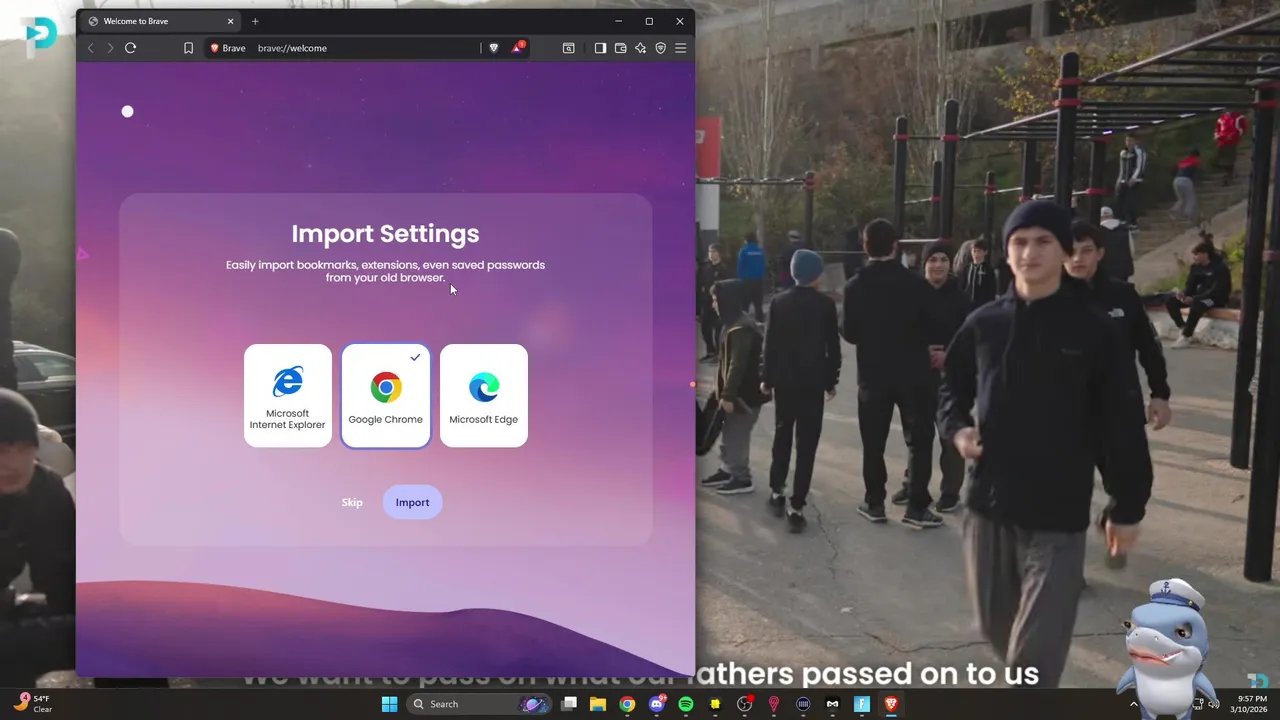Open Spotify from the taskbar
The image size is (1280, 720).
point(686,704)
